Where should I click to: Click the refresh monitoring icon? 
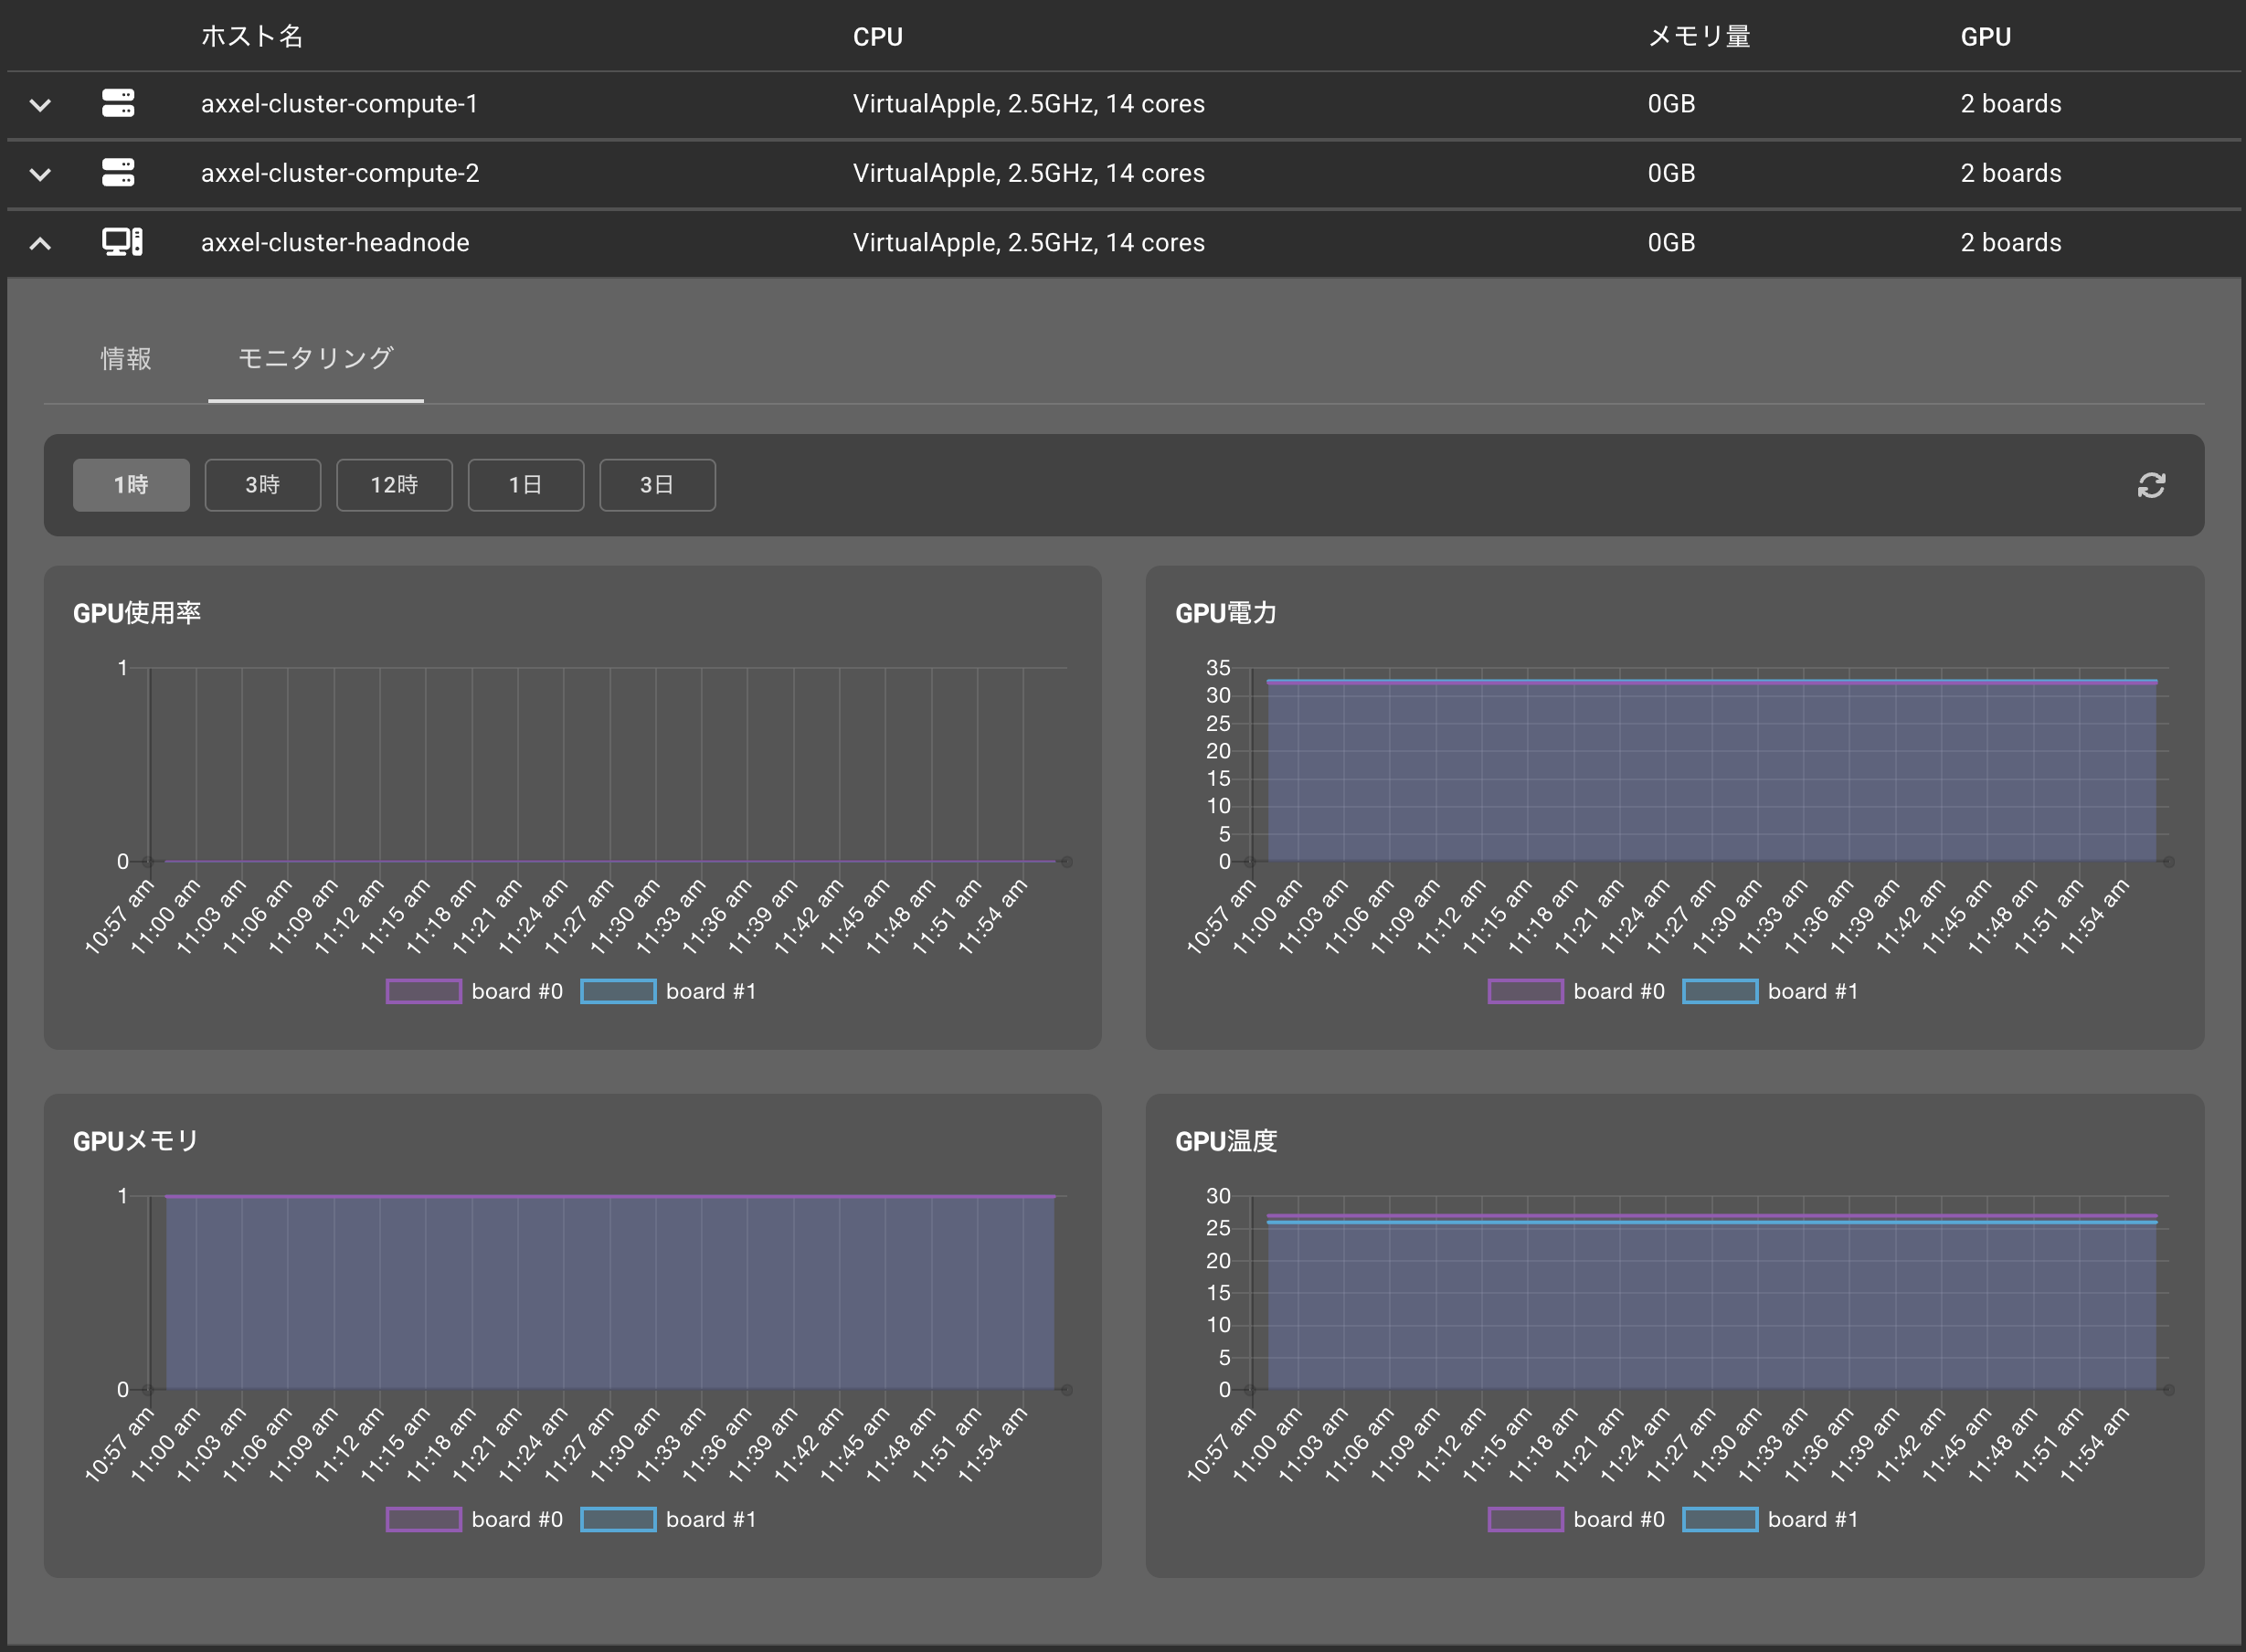[x=2151, y=485]
